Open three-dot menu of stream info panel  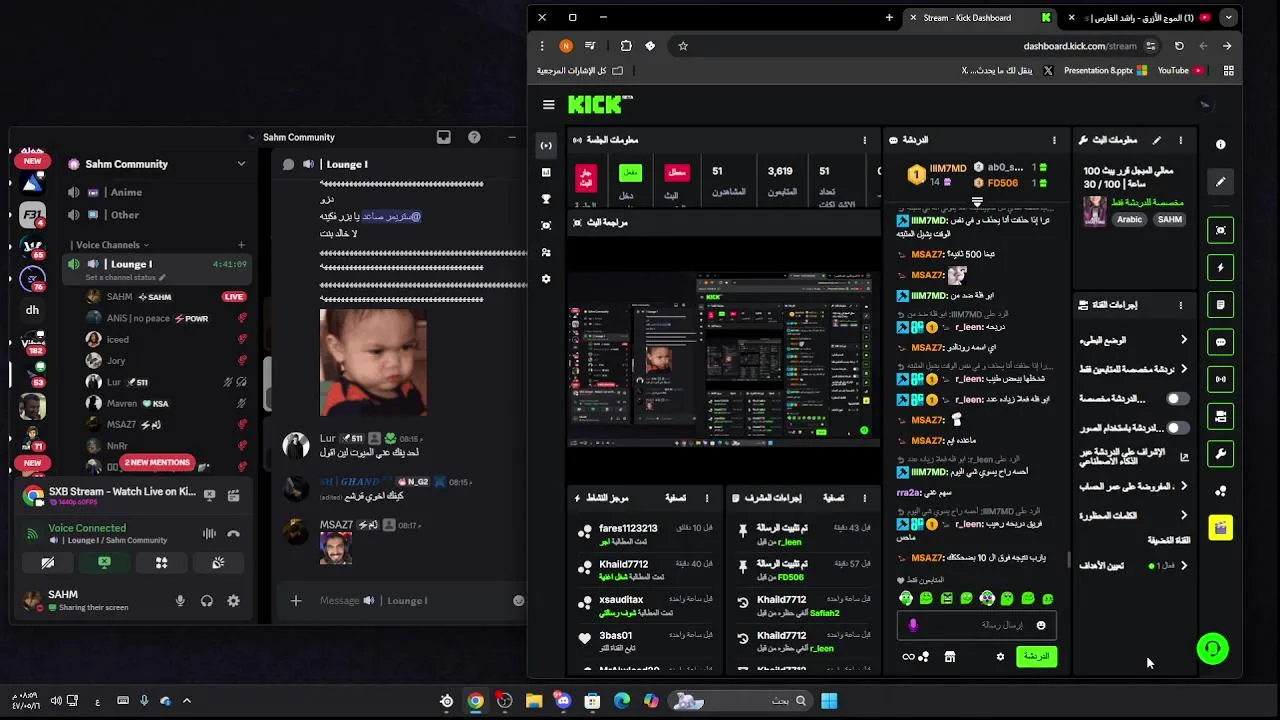pos(1180,140)
